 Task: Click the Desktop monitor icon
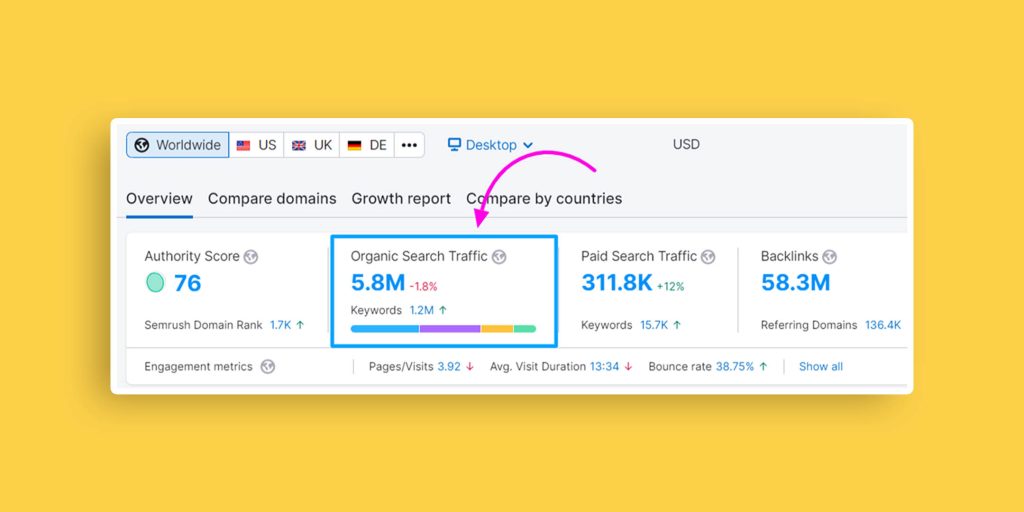(x=454, y=145)
